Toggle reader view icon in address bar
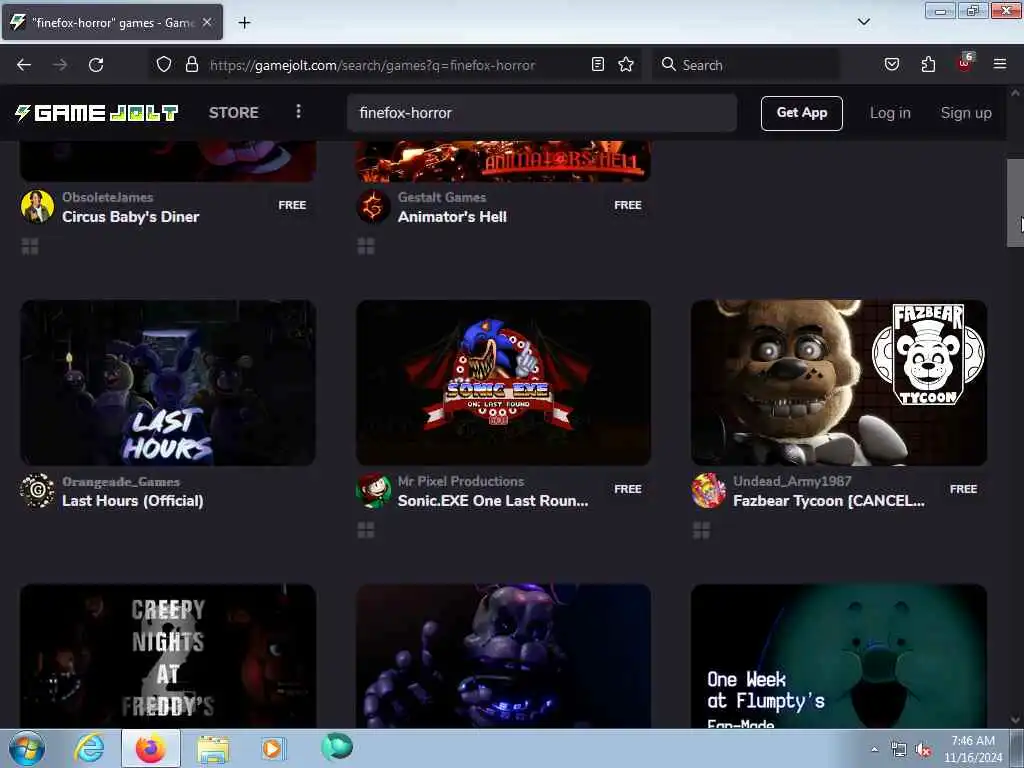 pyautogui.click(x=598, y=65)
